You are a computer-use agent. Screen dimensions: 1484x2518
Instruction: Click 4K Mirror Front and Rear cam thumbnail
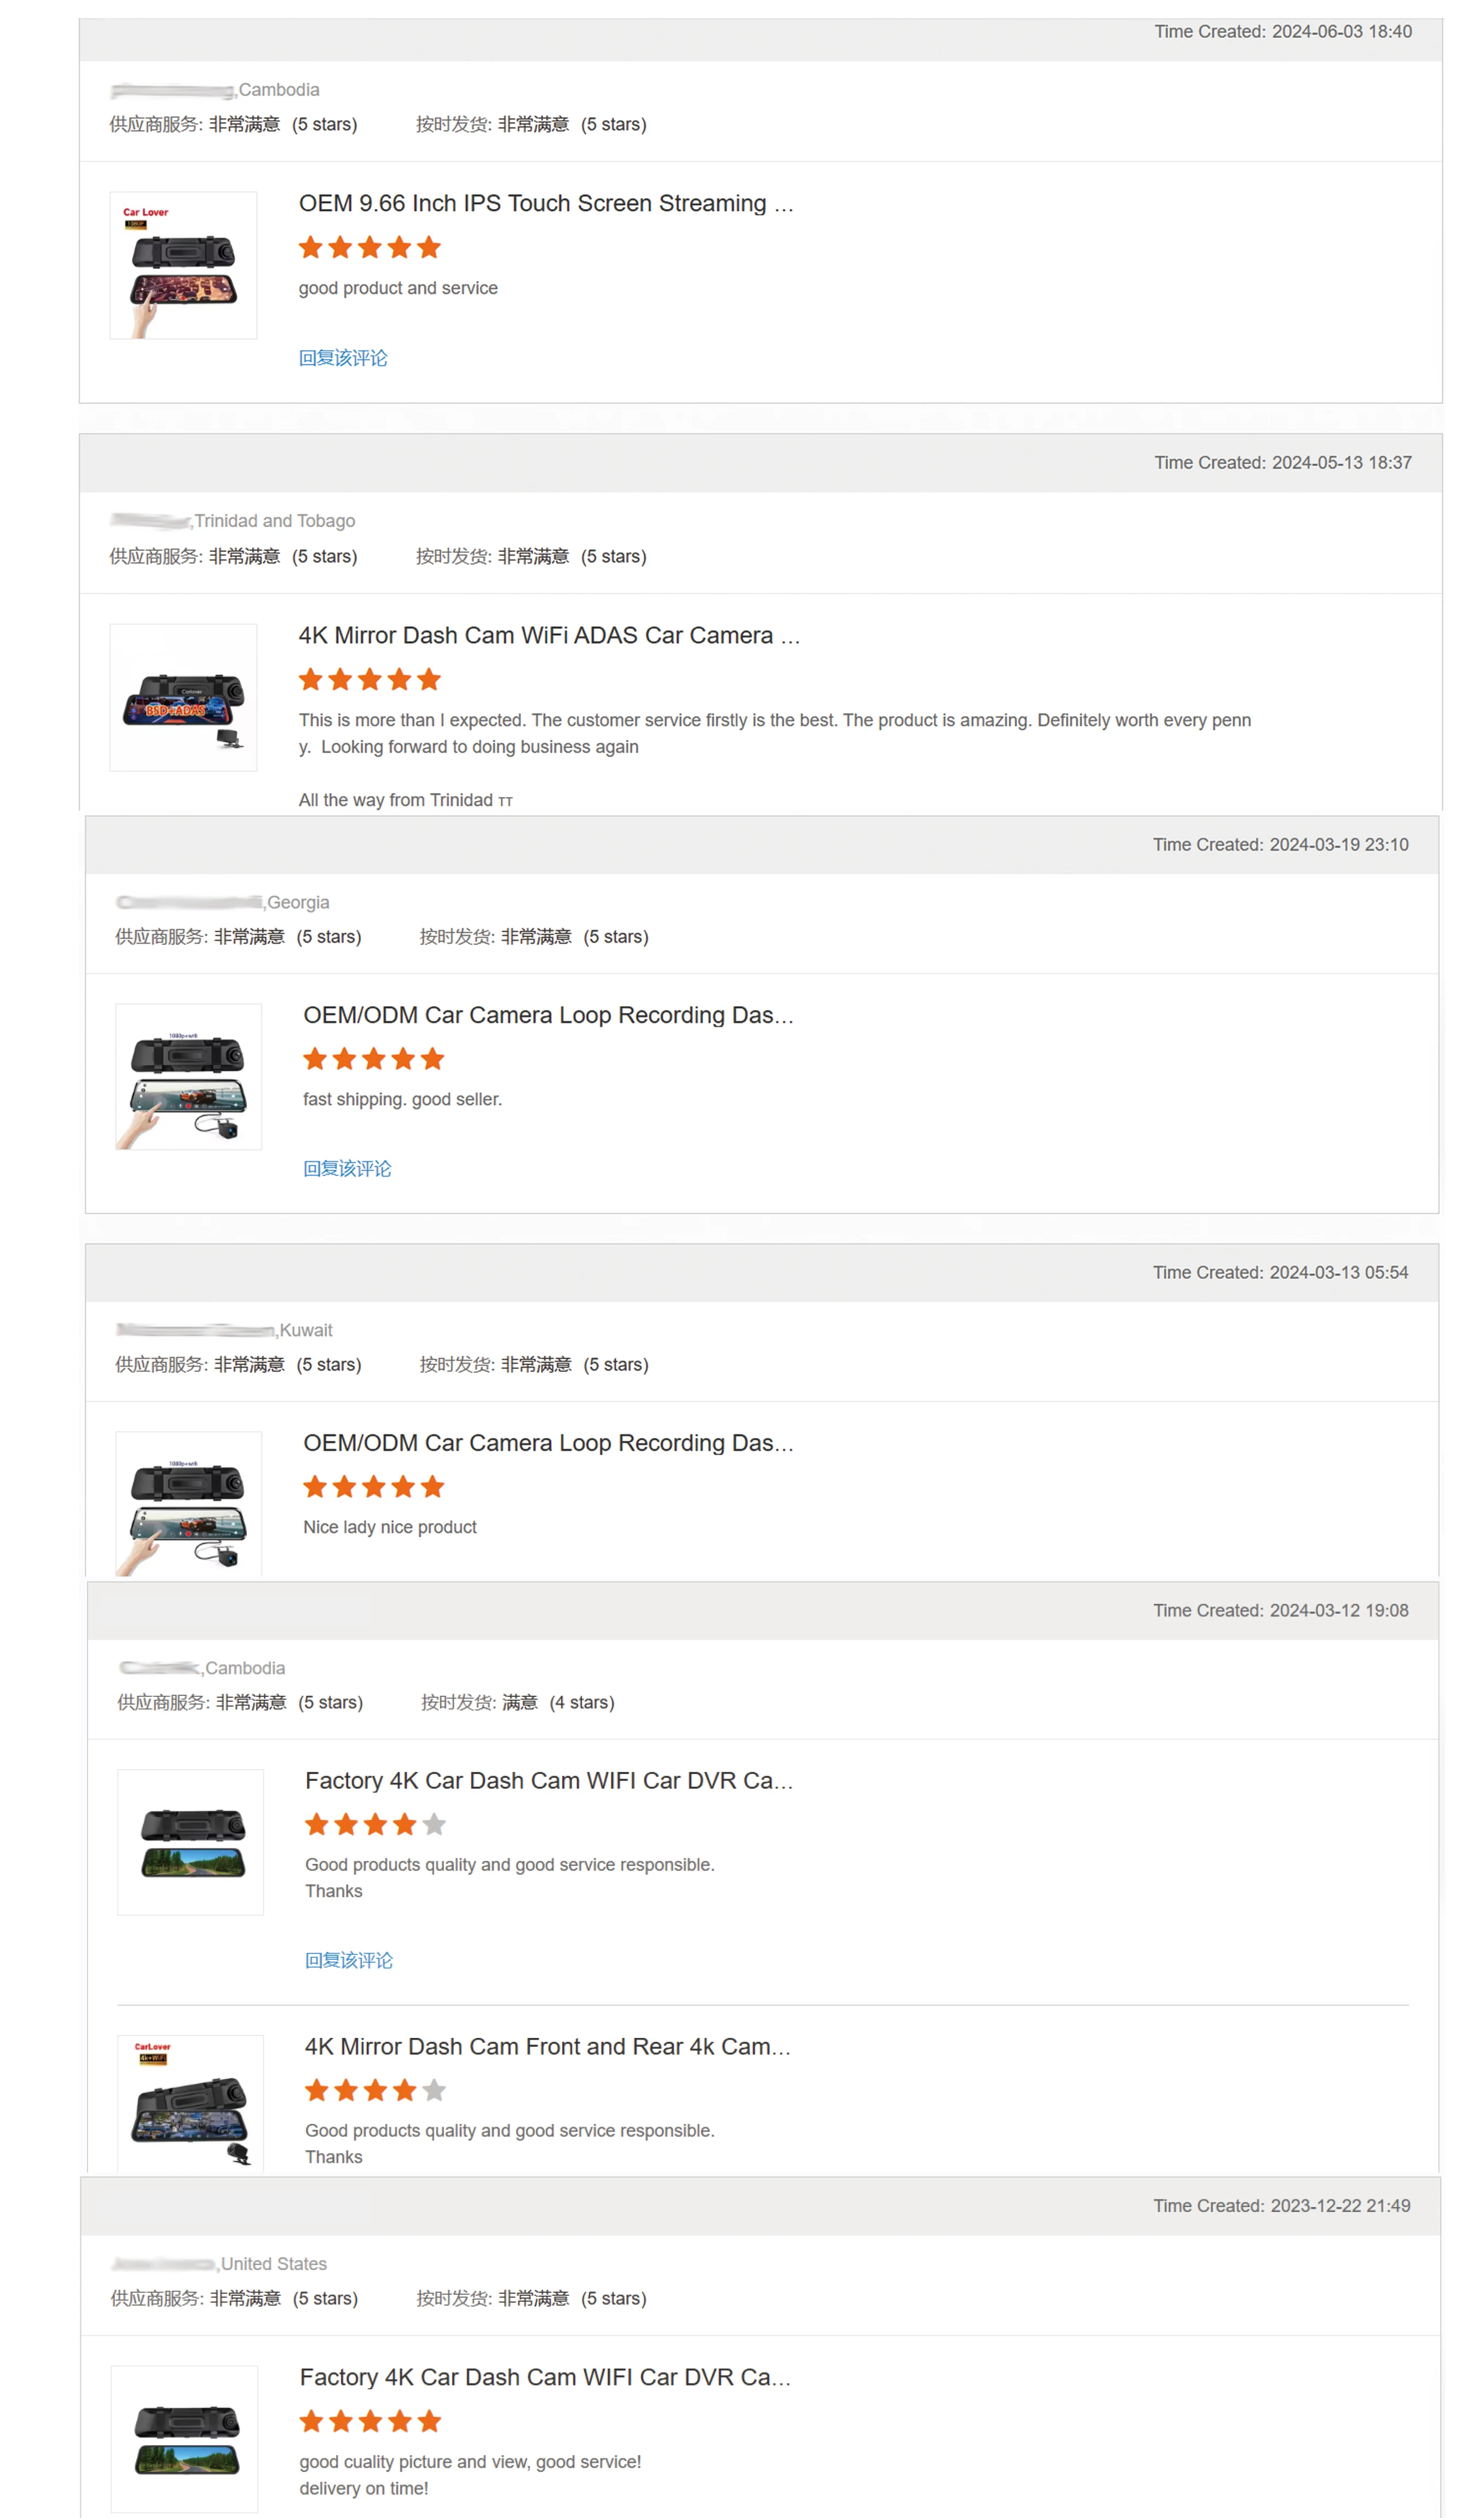(190, 2103)
